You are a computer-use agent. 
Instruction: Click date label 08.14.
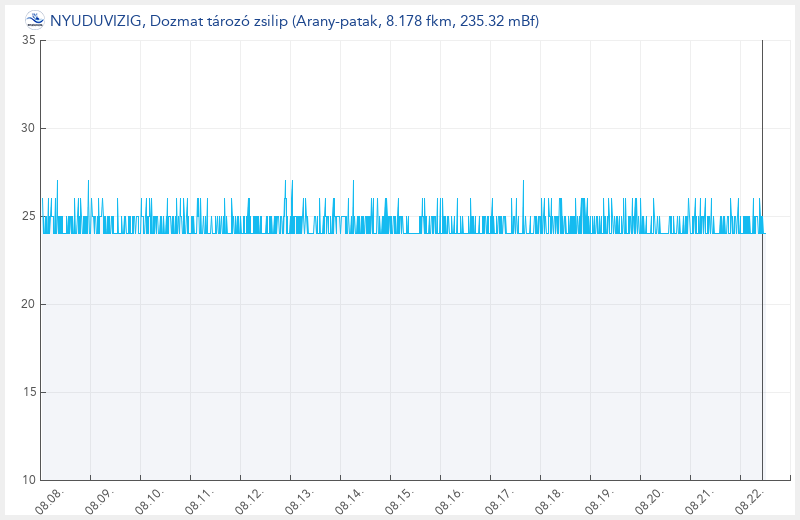[350, 501]
